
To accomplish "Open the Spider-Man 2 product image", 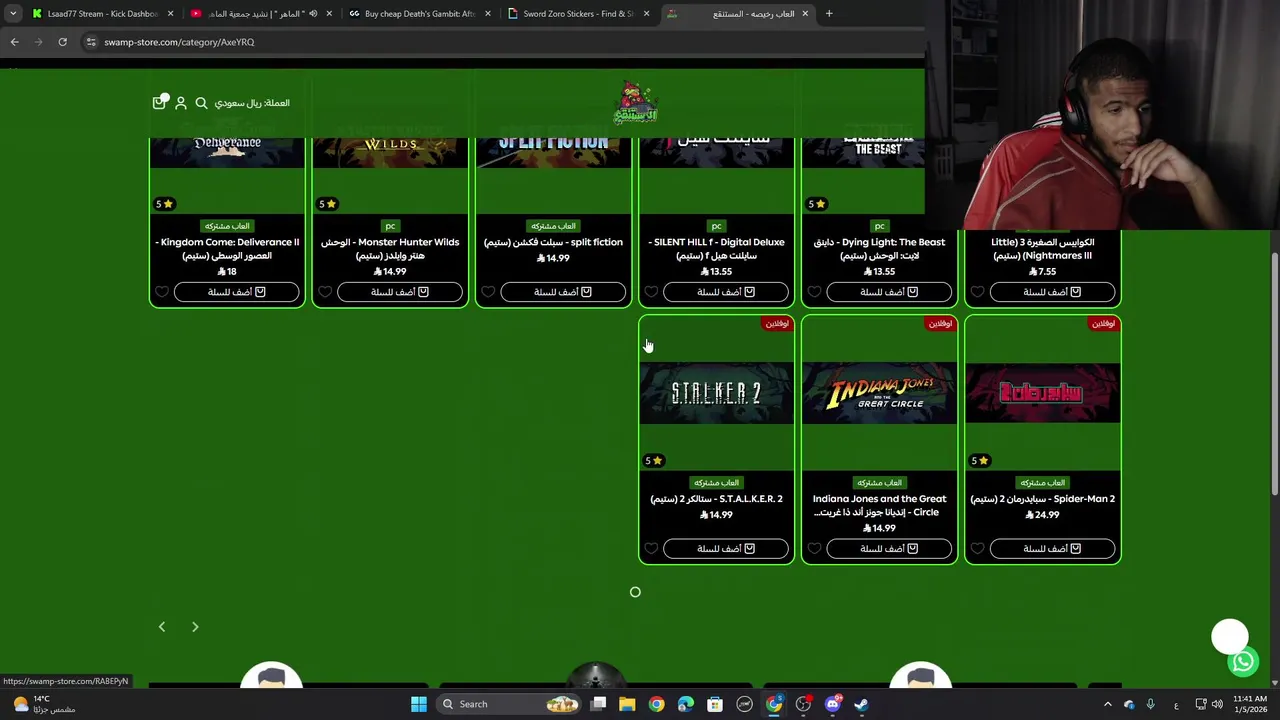I will tap(1042, 393).
